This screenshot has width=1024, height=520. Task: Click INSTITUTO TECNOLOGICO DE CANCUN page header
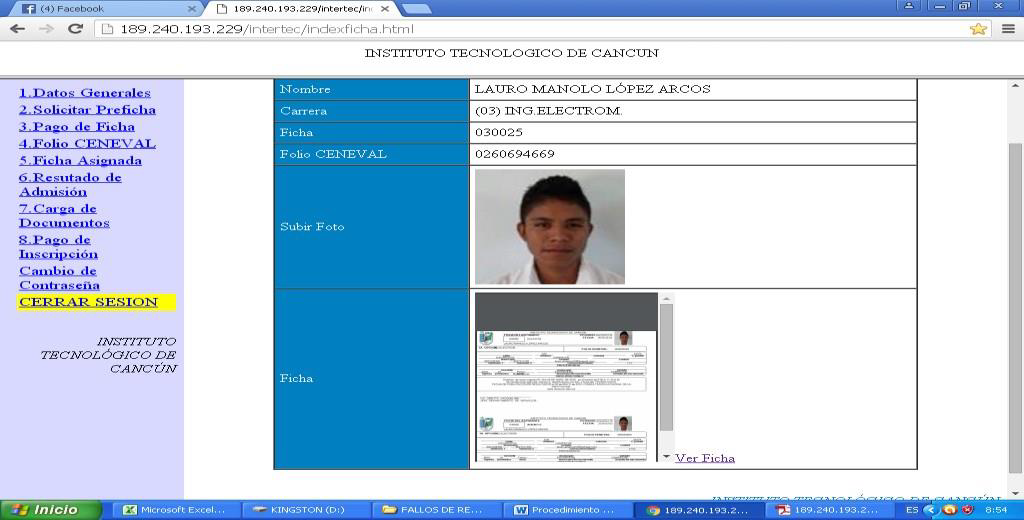pyautogui.click(x=511, y=53)
